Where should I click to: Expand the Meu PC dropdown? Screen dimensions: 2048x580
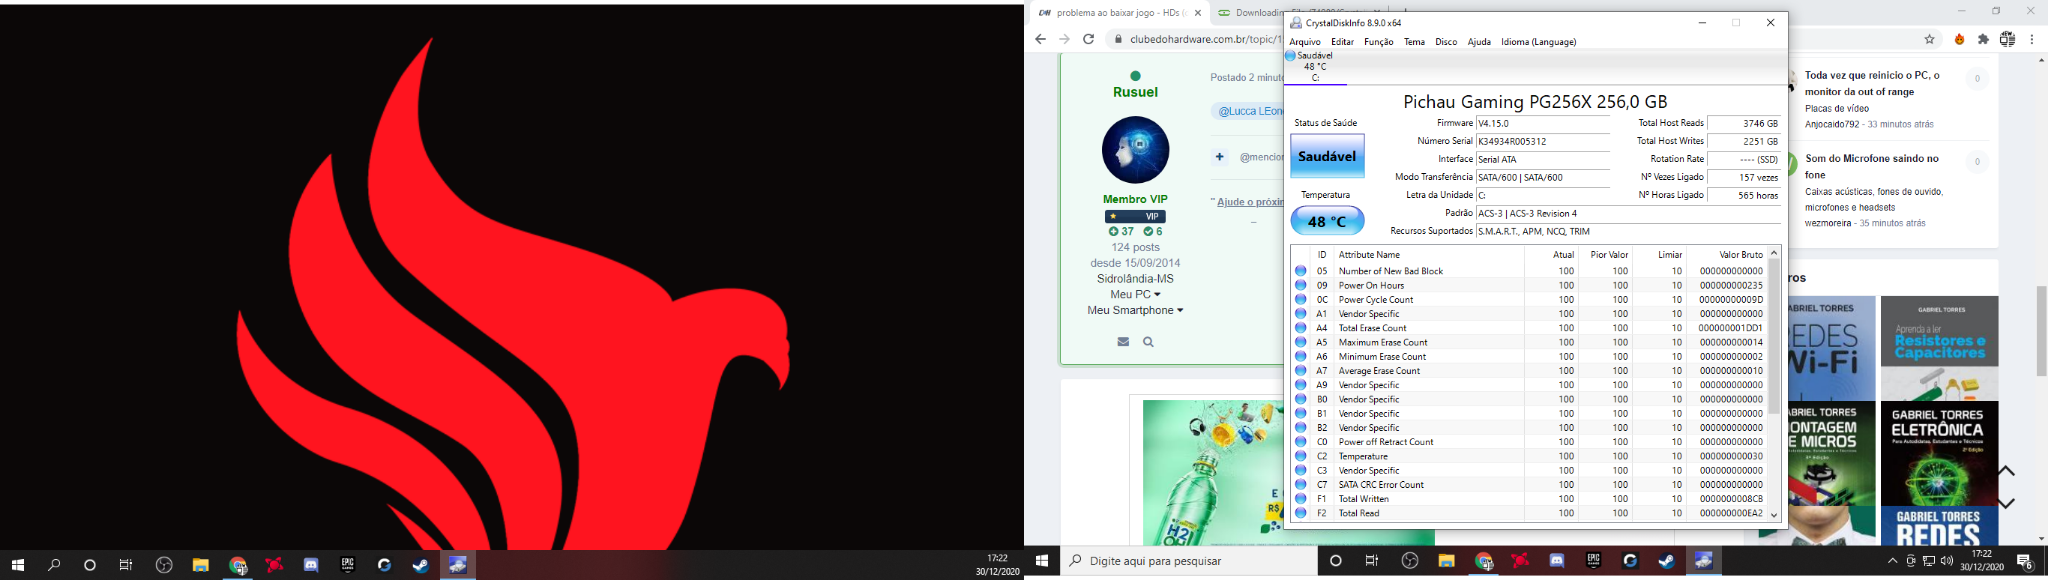[1135, 295]
